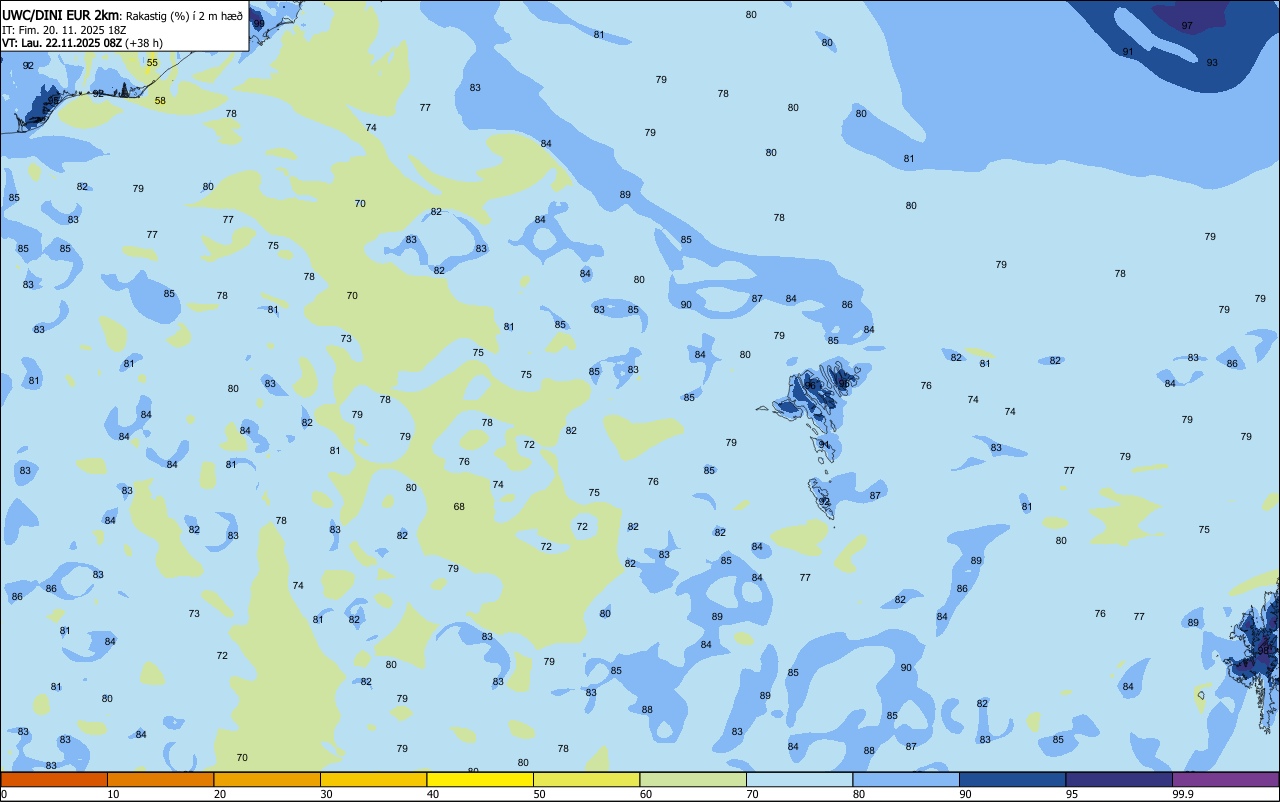Click the '97' humidity value on the map
Image resolution: width=1280 pixels, height=802 pixels.
1187,26
